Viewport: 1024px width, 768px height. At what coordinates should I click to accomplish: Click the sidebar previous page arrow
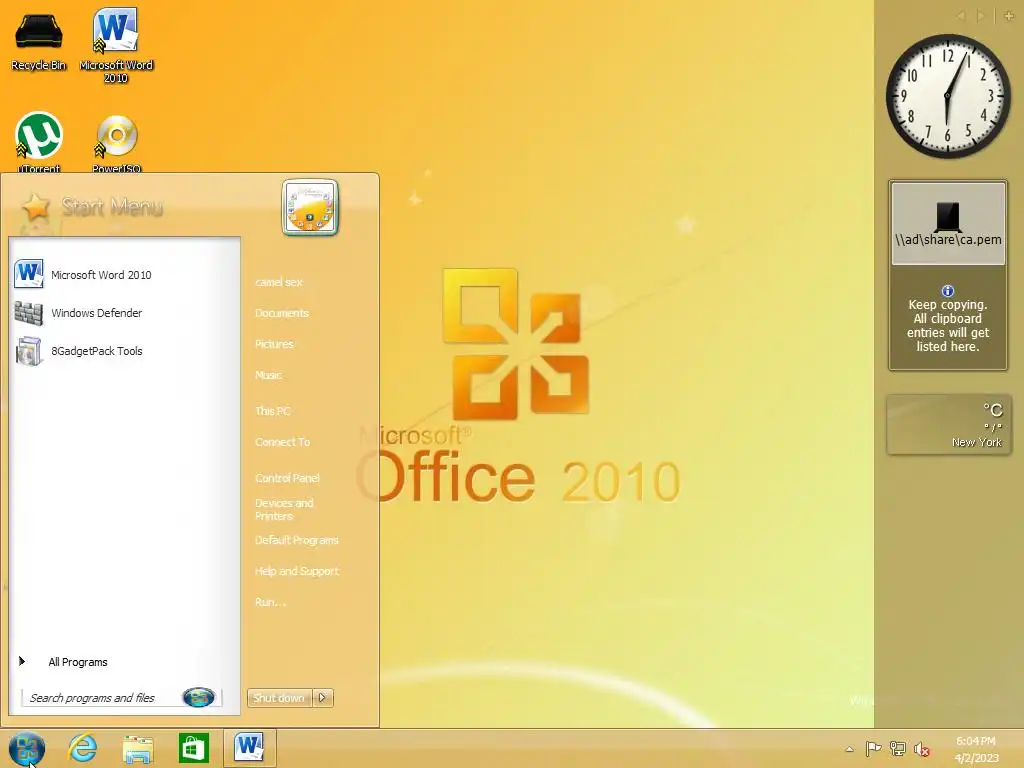pos(961,16)
